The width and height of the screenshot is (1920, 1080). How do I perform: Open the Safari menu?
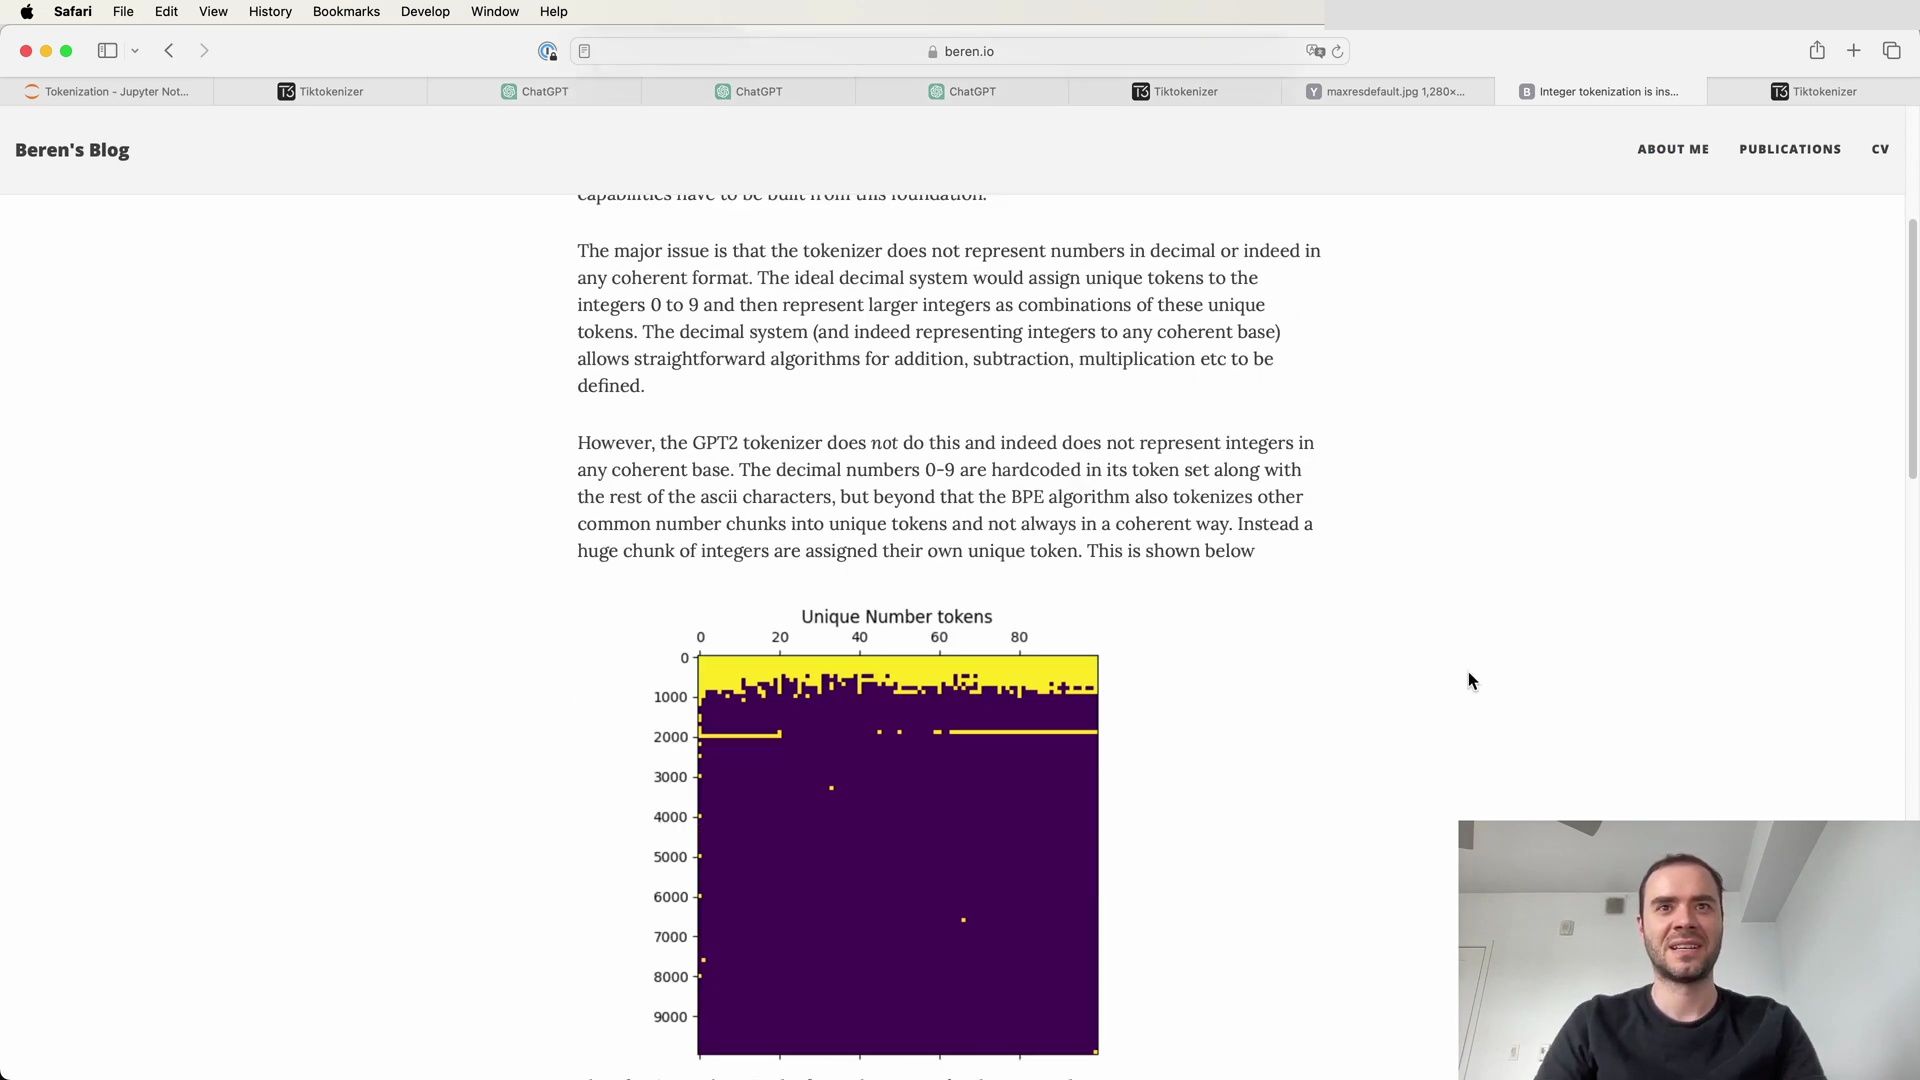[73, 12]
